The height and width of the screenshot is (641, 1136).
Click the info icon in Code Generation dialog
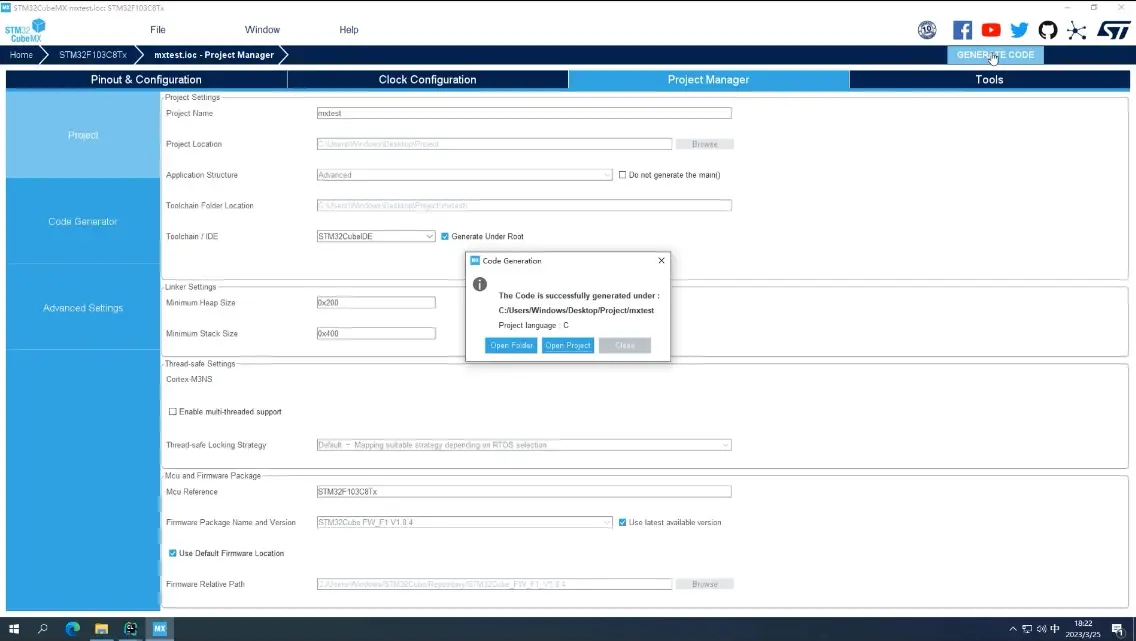click(480, 284)
